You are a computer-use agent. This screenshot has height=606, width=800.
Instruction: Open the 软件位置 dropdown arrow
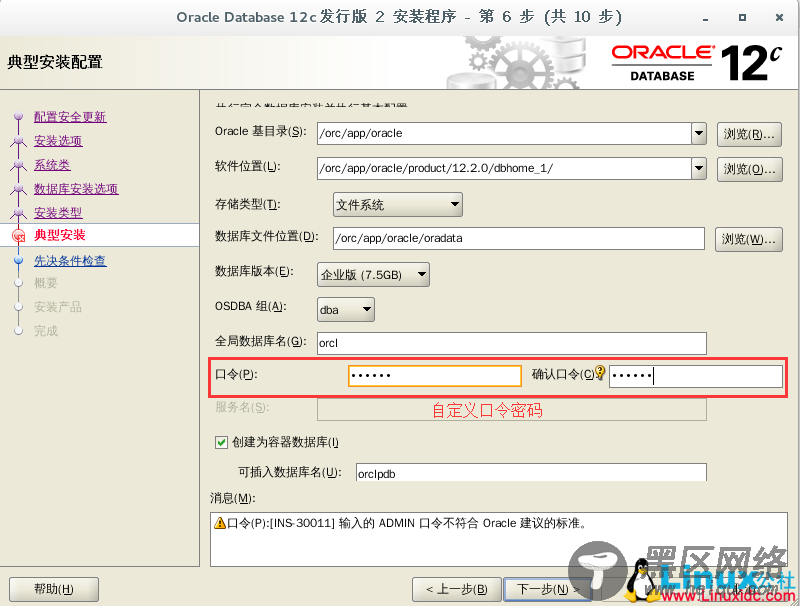(x=698, y=168)
